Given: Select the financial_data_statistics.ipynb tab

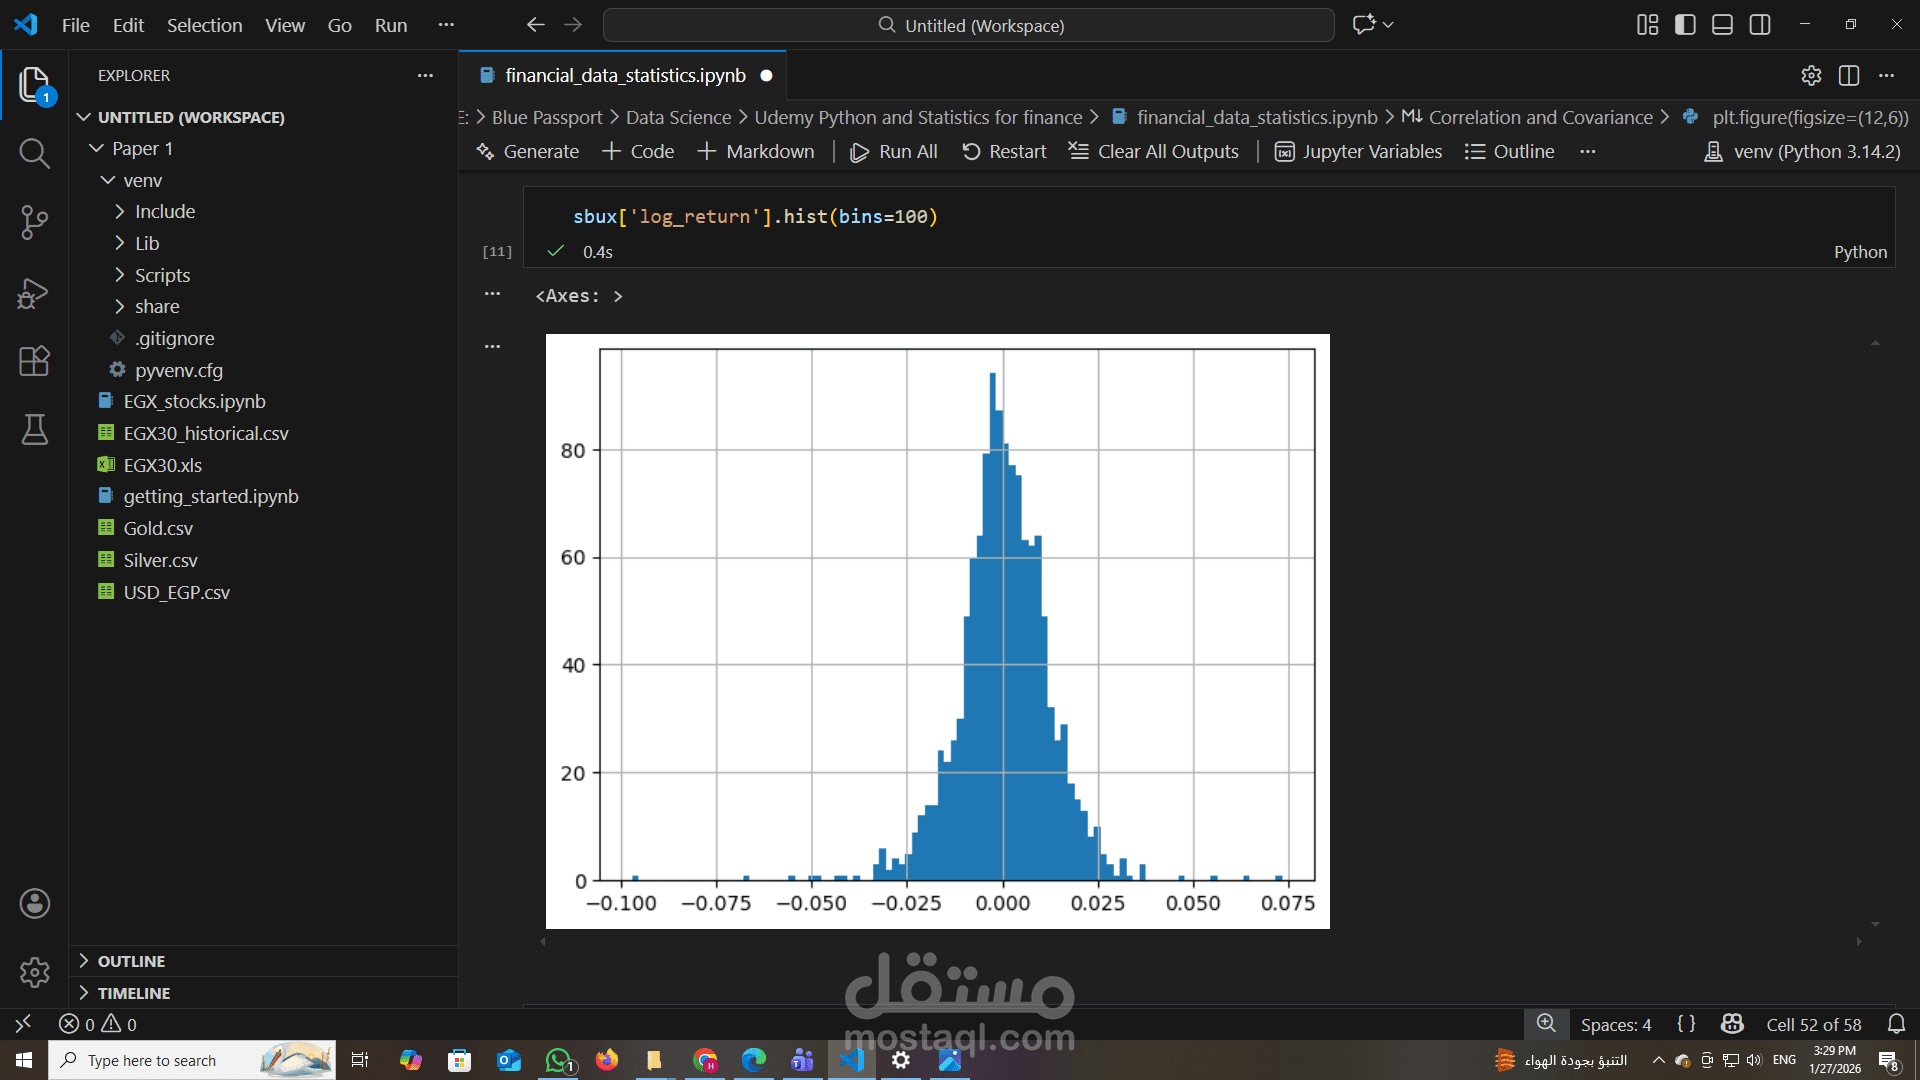Looking at the screenshot, I should pos(625,76).
